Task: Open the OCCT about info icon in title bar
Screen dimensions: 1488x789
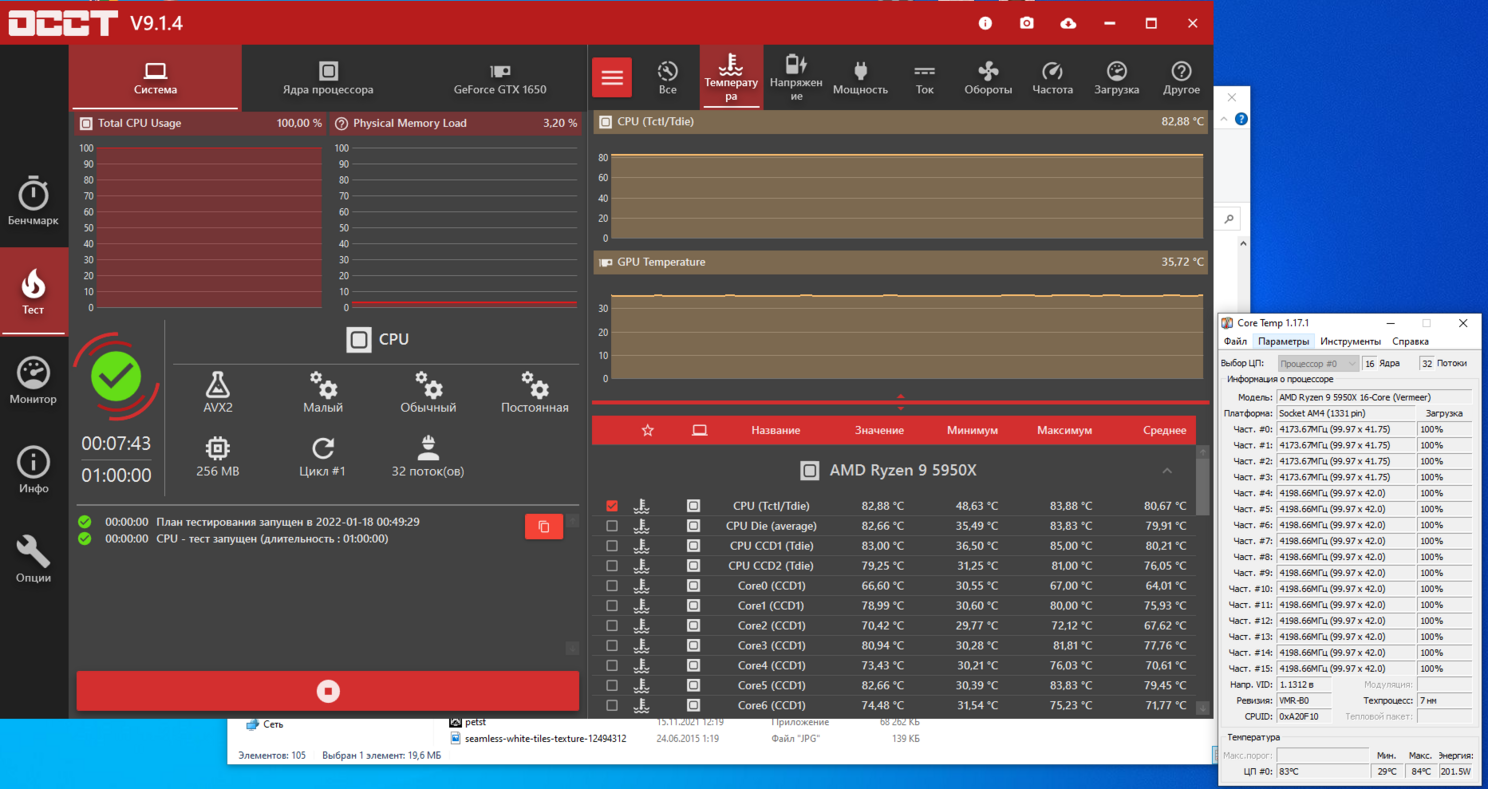Action: (985, 23)
